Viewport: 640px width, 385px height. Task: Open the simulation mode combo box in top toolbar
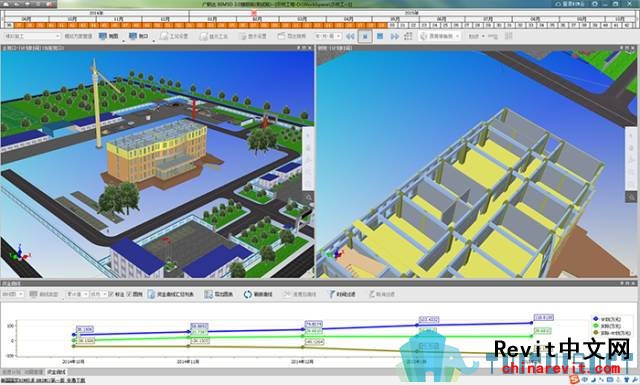tap(32, 36)
